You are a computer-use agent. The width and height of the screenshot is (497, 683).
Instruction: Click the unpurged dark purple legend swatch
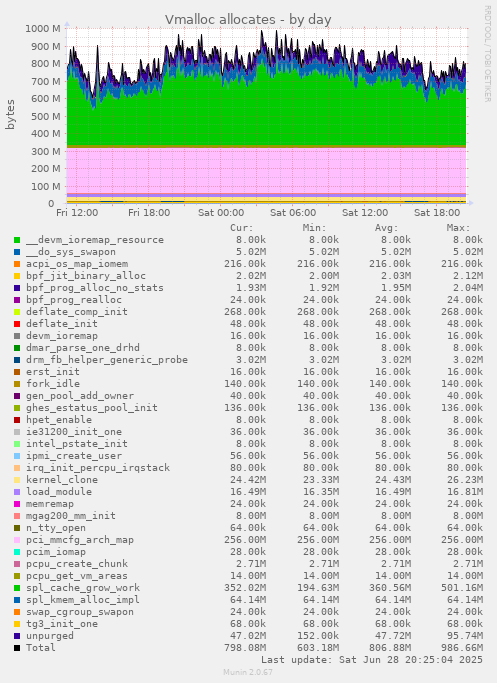pyautogui.click(x=17, y=636)
